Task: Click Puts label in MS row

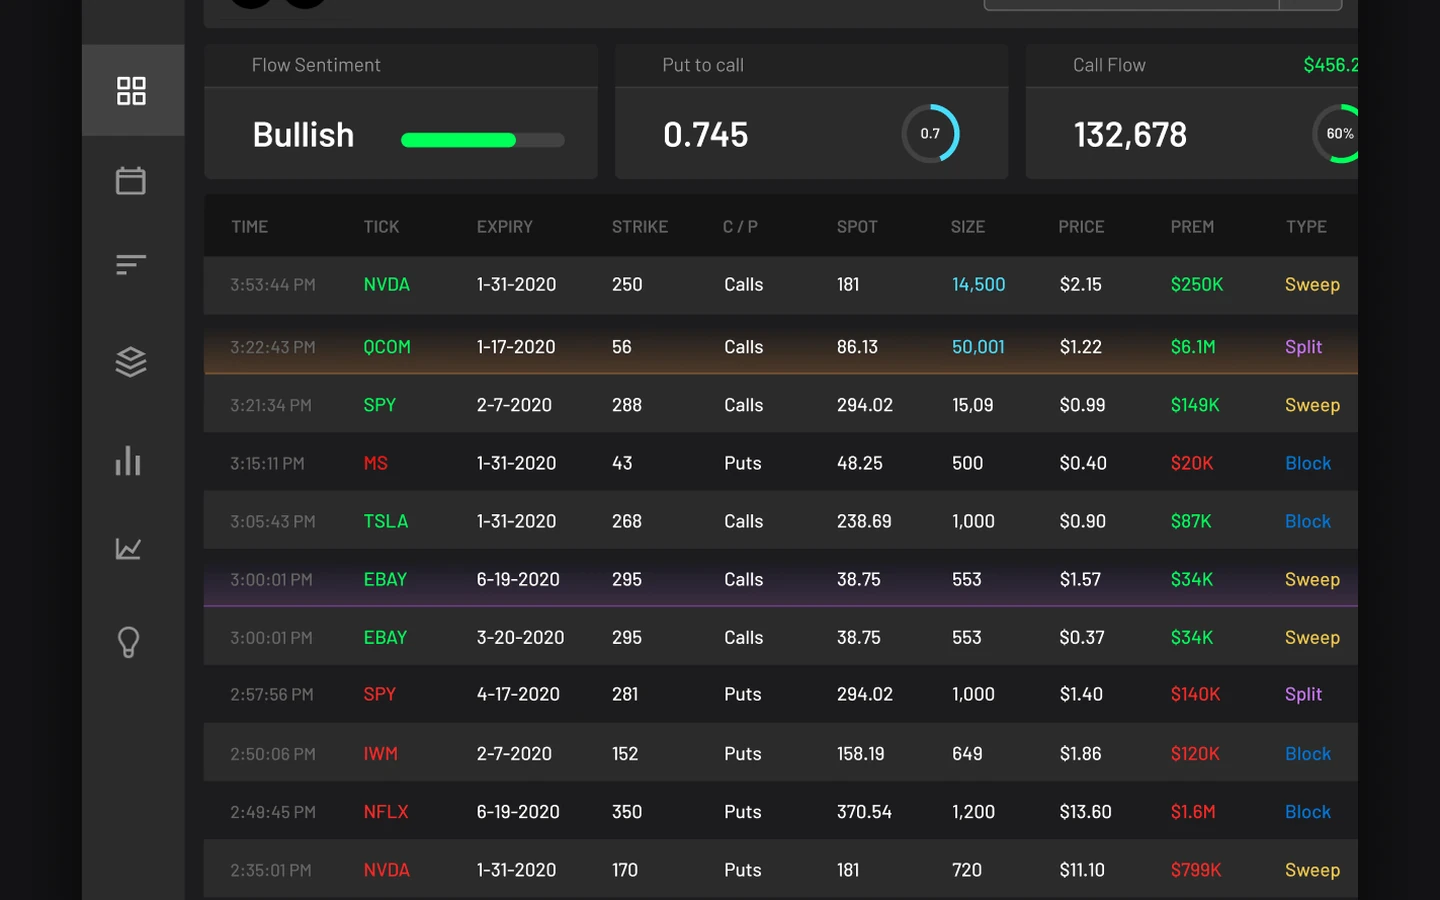Action: click(x=743, y=463)
